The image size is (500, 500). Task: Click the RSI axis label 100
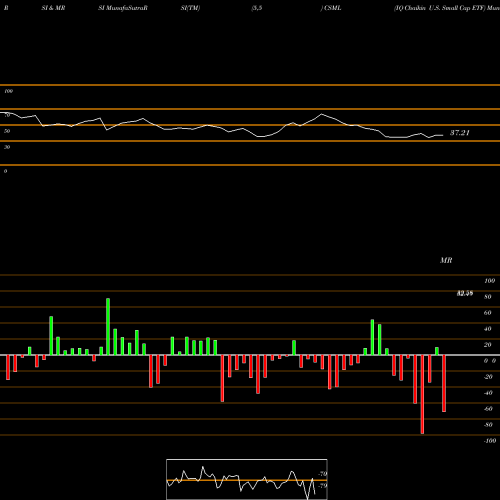[8, 91]
